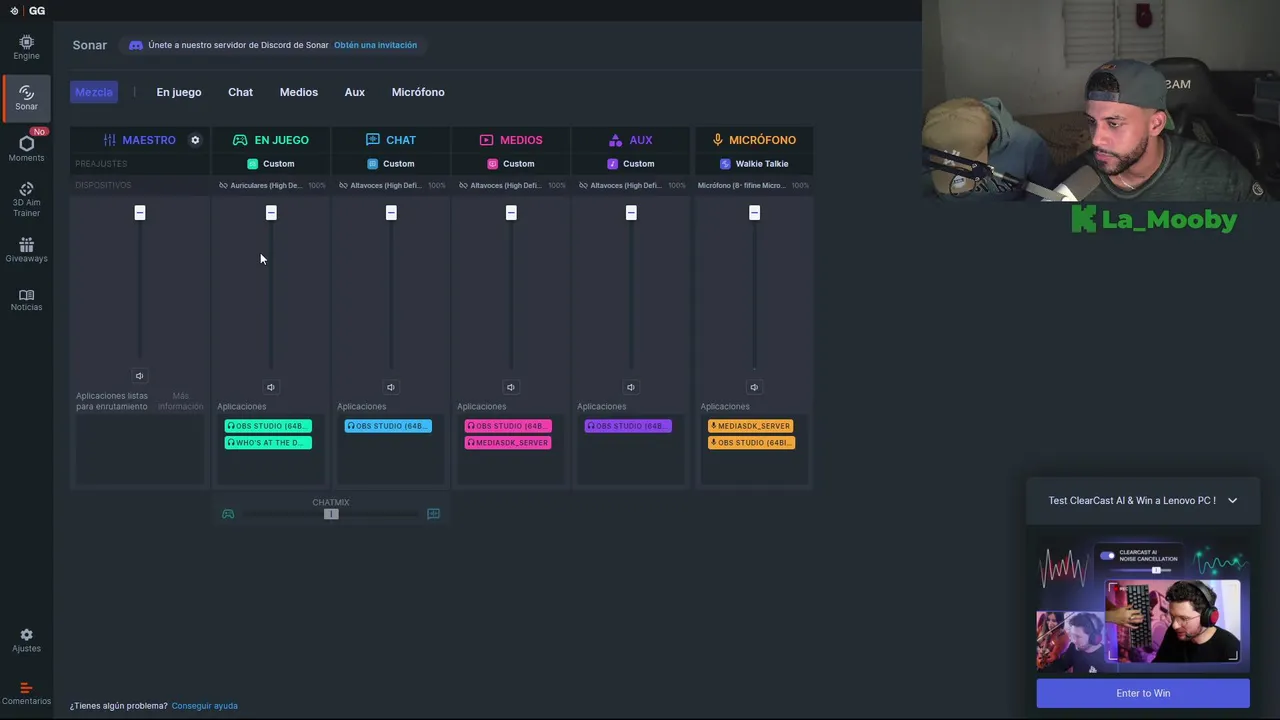Screen dimensions: 1280x720
Task: Select MEDIASDK_SERVER app in Medios
Action: [x=508, y=443]
